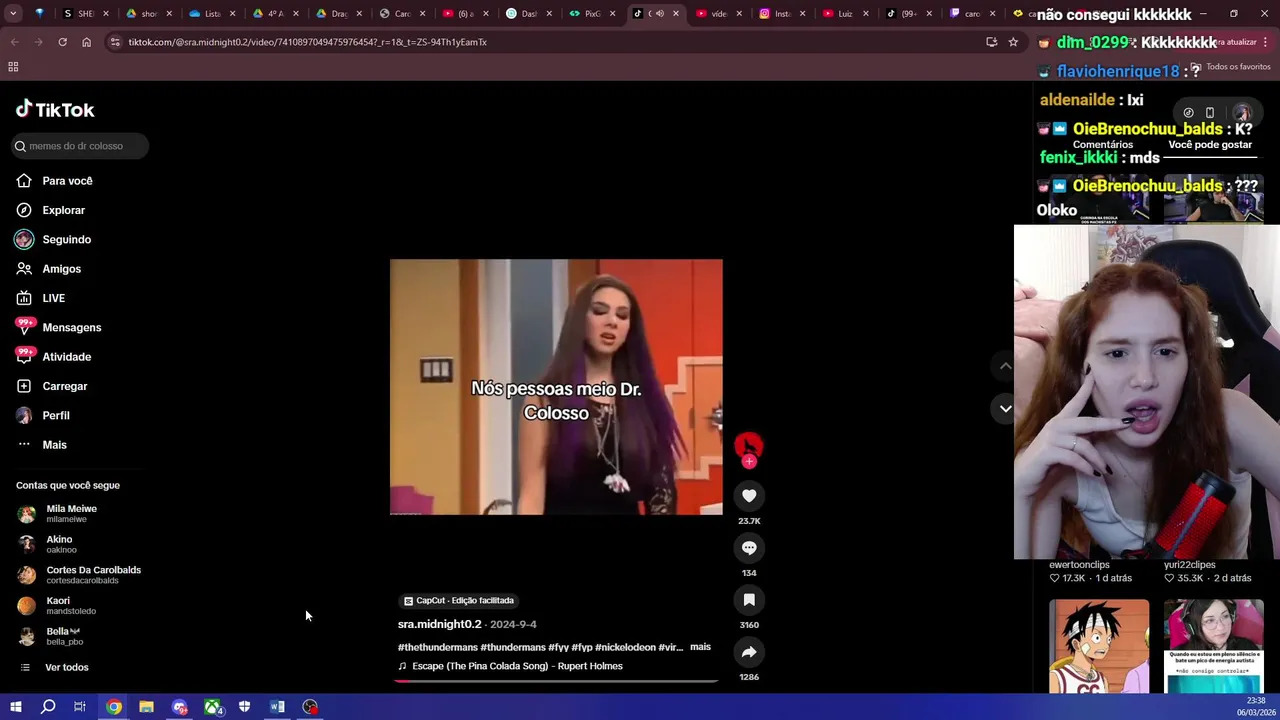The image size is (1280, 720).
Task: Open the sra.midnight0.2 creator profile
Action: pyautogui.click(x=439, y=624)
